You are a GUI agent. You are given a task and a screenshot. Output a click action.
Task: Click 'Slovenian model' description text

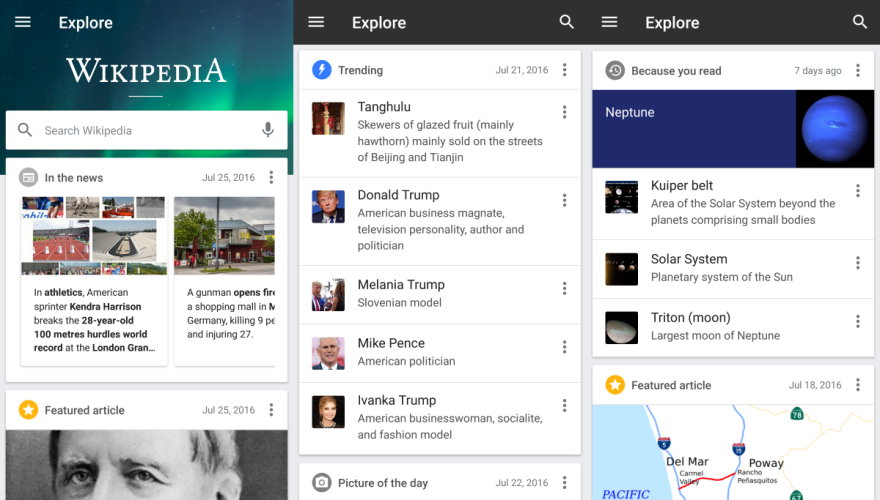coord(400,302)
